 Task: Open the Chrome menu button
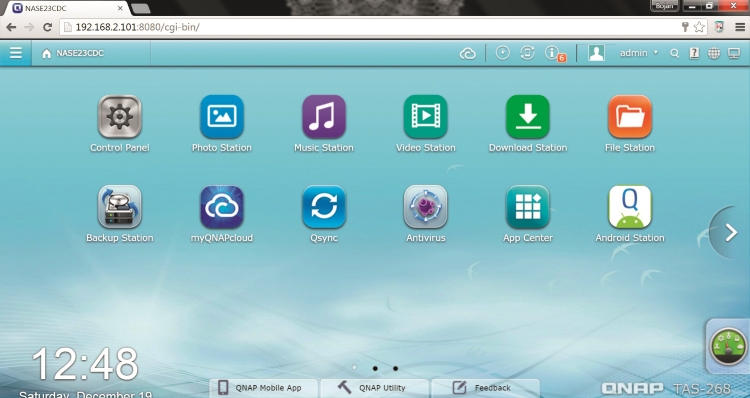click(740, 27)
